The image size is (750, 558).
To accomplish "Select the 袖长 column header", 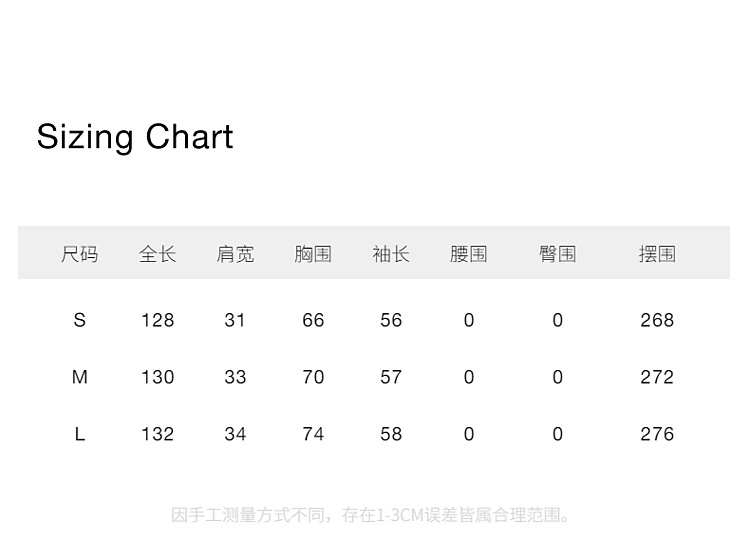I will tap(391, 254).
